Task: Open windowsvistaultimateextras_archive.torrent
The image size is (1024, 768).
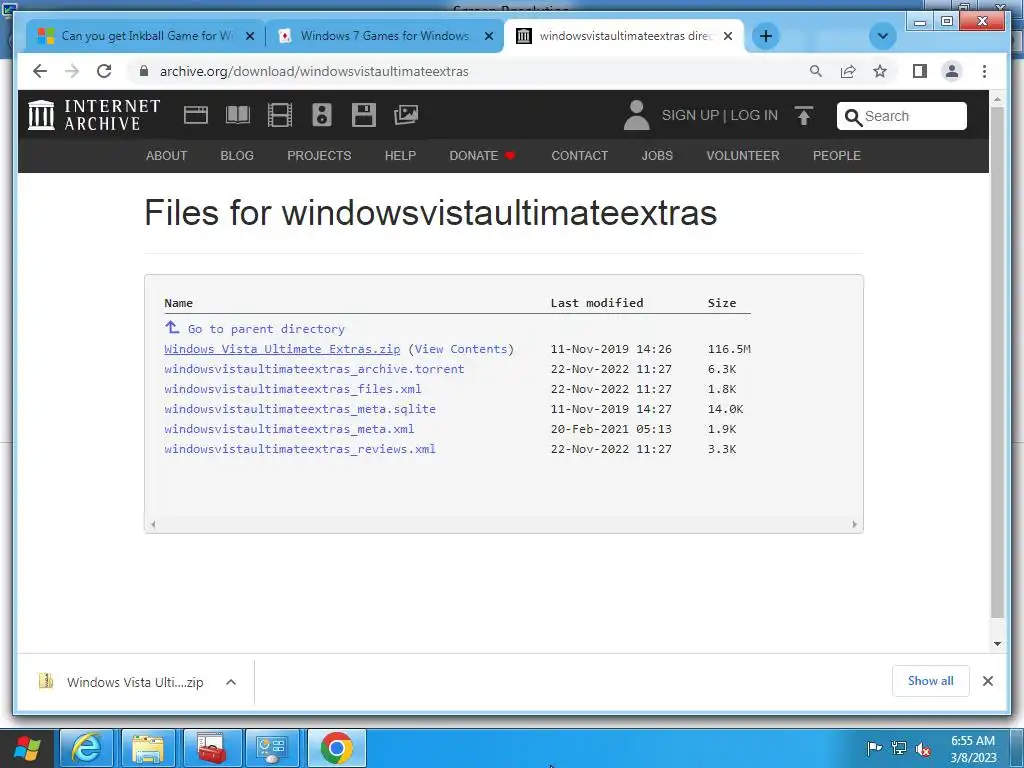Action: tap(314, 369)
